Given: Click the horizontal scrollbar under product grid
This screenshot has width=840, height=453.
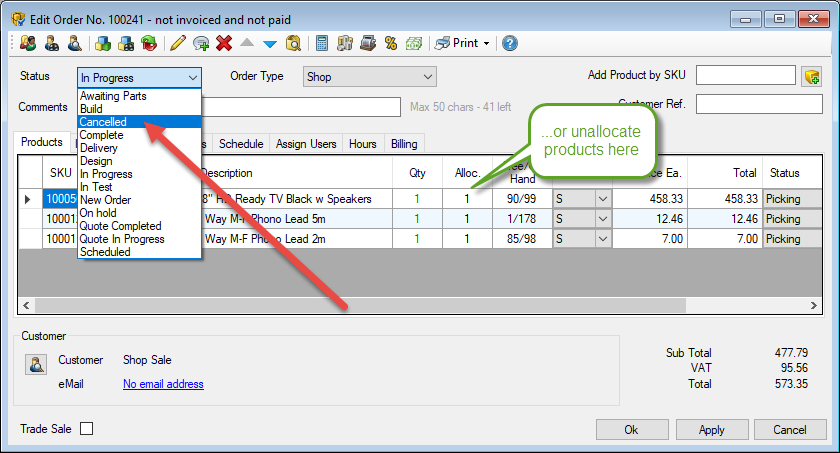Looking at the screenshot, I should coord(400,306).
